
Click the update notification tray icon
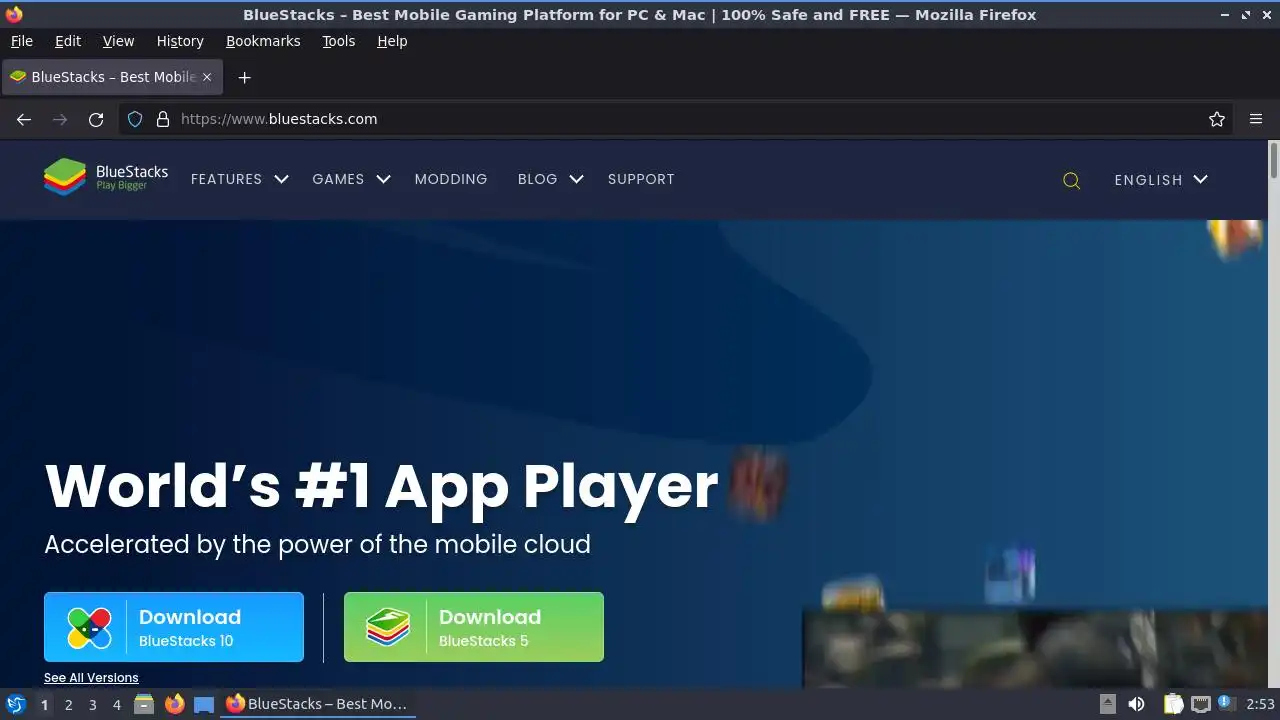point(1225,703)
